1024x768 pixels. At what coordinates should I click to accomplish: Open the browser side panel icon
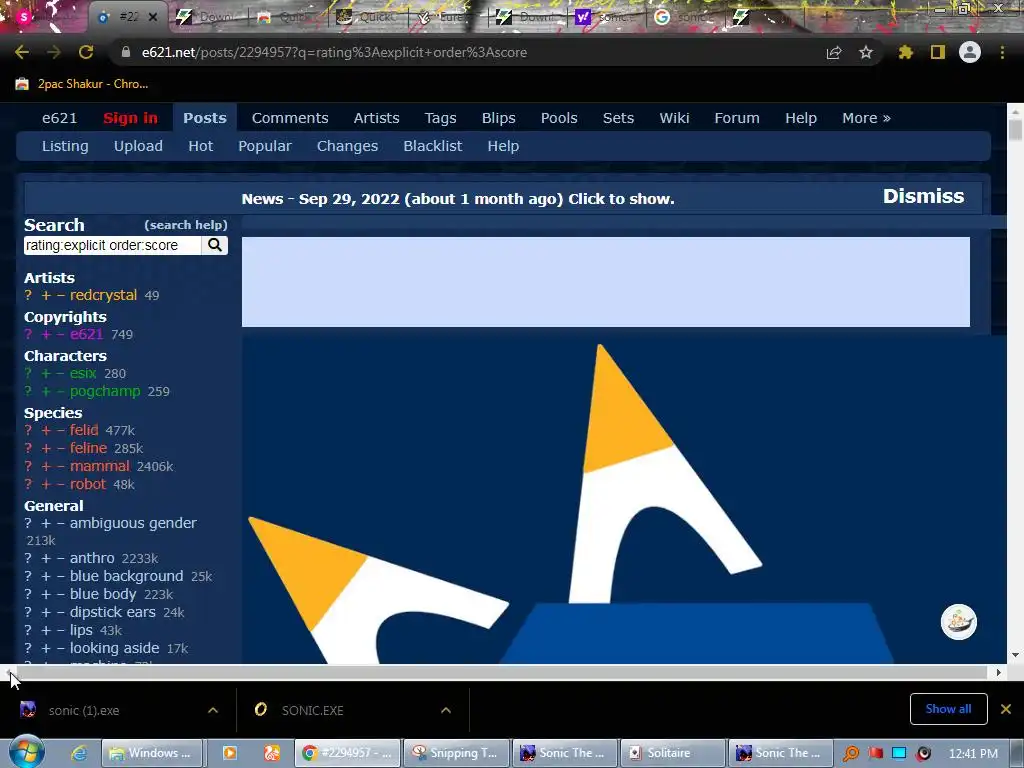[x=938, y=52]
